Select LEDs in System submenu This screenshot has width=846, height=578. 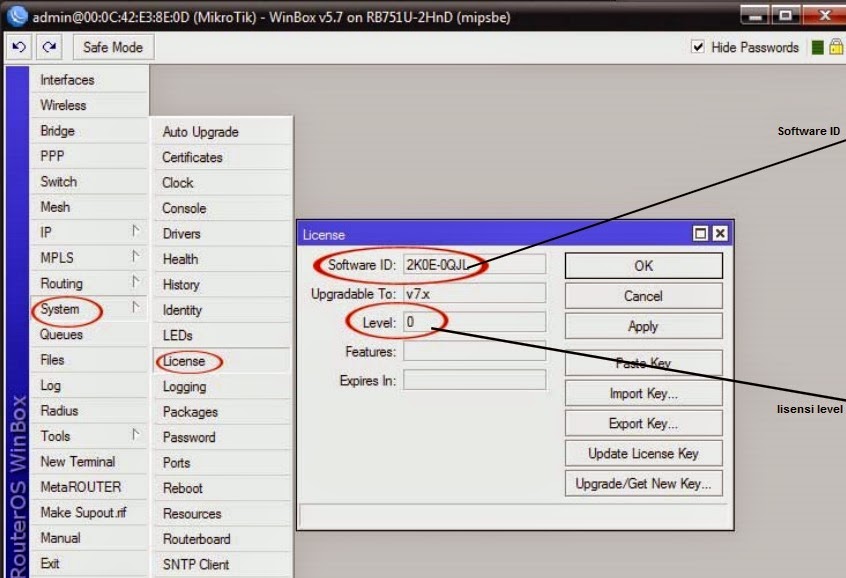[x=222, y=335]
